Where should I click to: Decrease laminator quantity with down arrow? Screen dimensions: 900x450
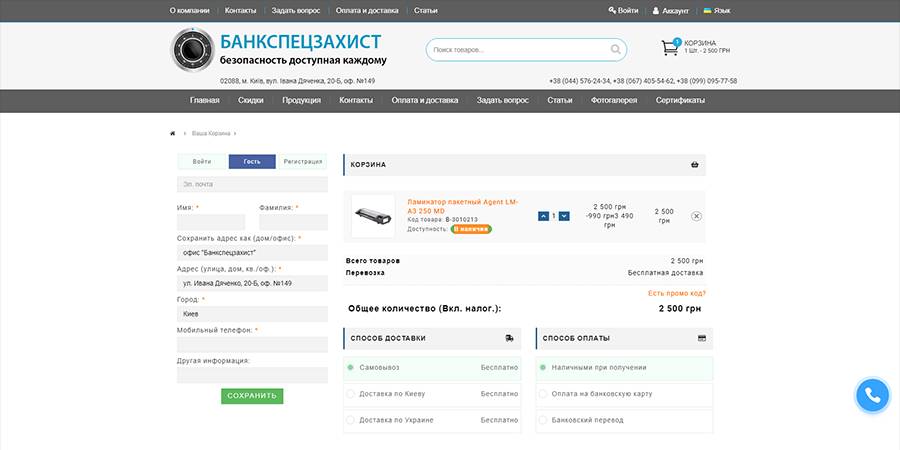tap(564, 216)
